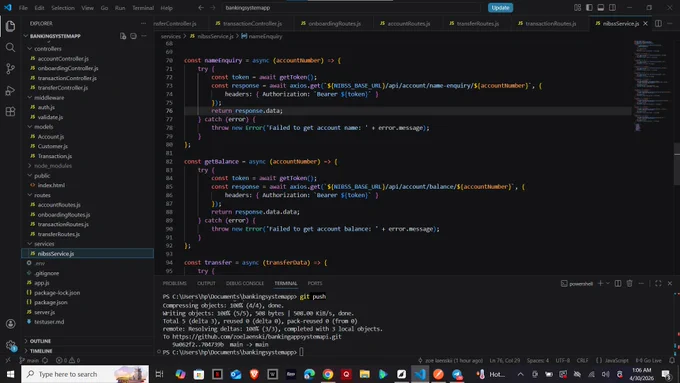This screenshot has width=680, height=383.
Task: Toggle the primary sidebar layout button
Action: [589, 7]
